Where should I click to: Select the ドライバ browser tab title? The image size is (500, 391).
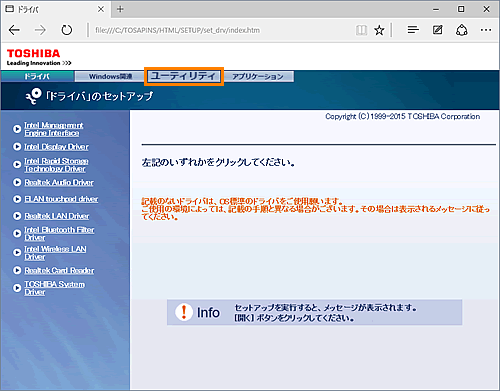(x=28, y=9)
